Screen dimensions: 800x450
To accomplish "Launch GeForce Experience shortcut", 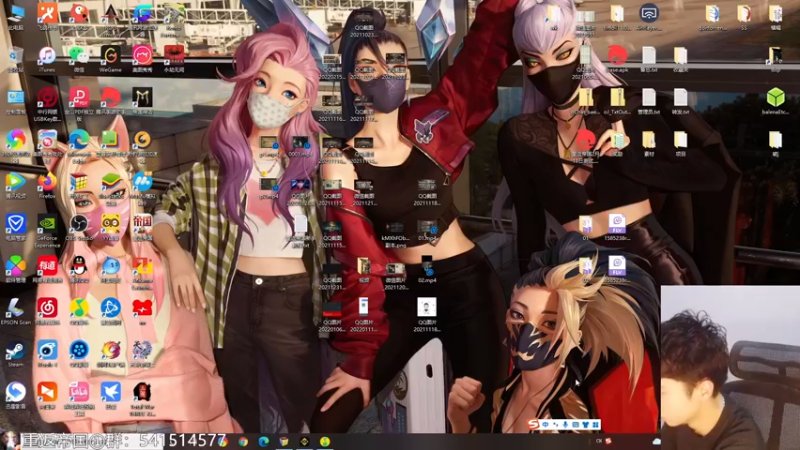I will click(x=47, y=224).
